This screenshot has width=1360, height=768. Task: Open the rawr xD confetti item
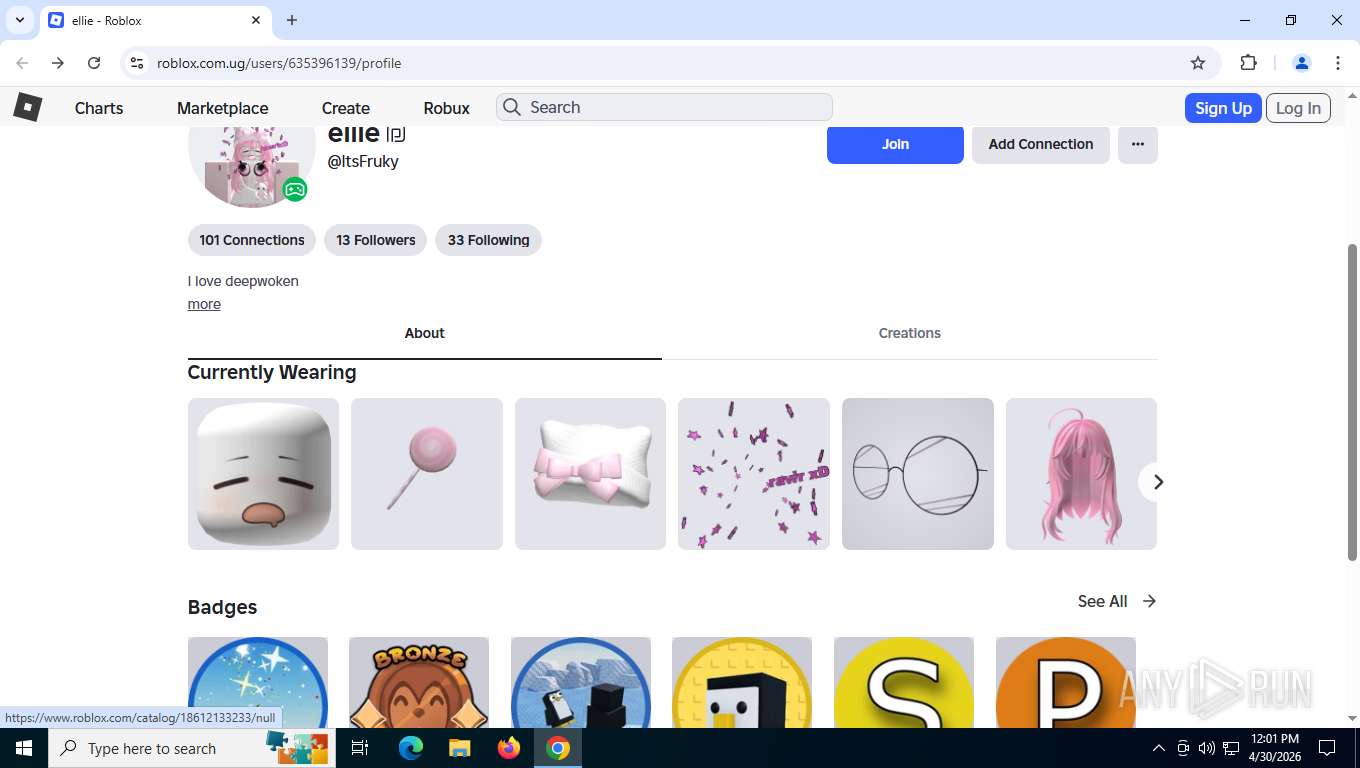(x=754, y=474)
